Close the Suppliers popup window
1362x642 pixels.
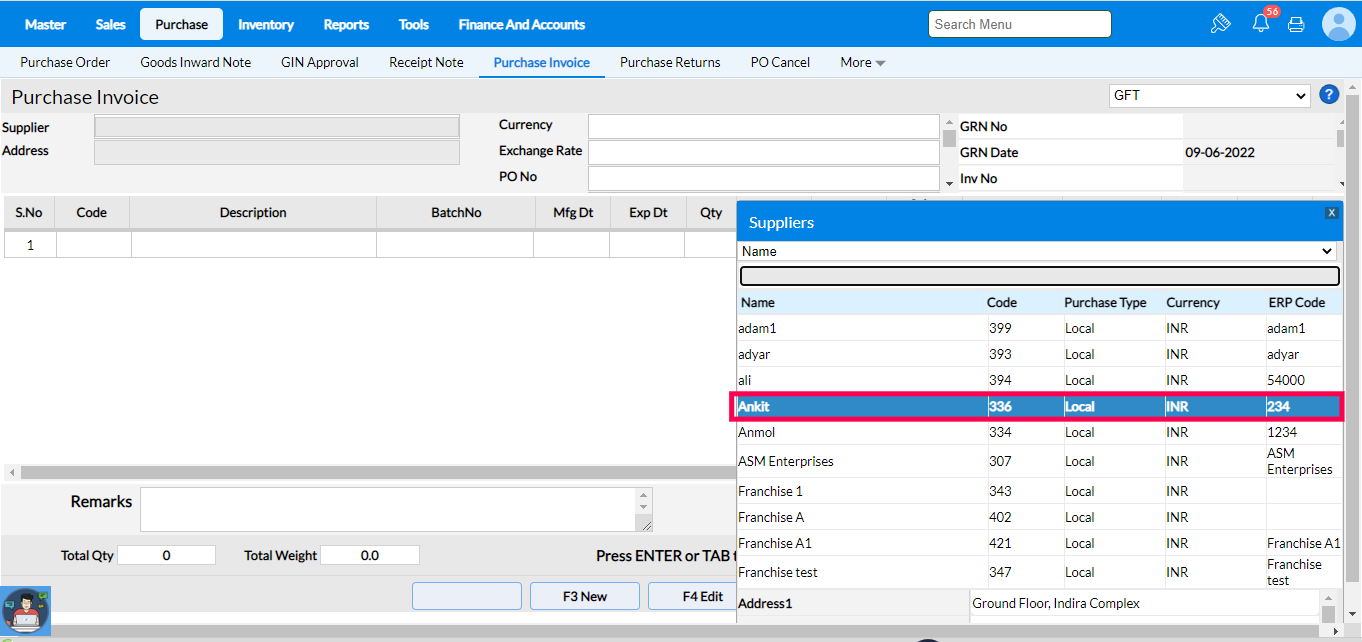(x=1331, y=213)
